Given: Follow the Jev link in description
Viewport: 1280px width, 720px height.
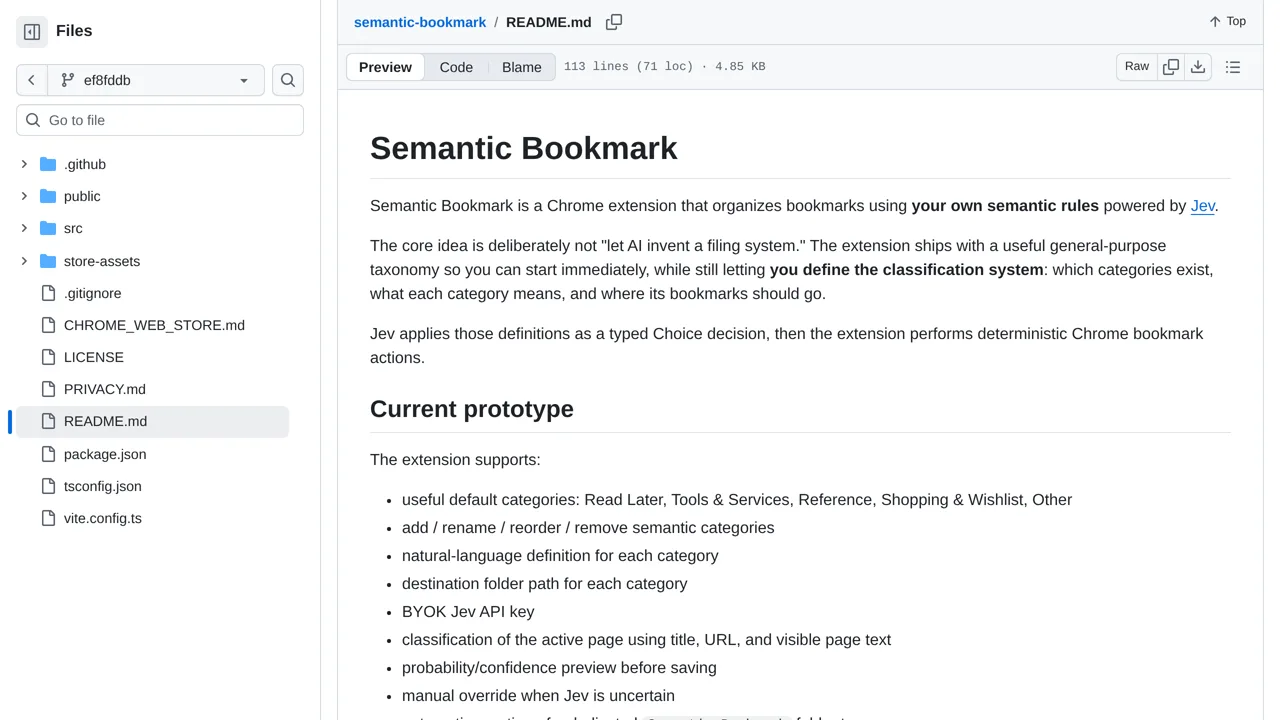Looking at the screenshot, I should point(1202,206).
